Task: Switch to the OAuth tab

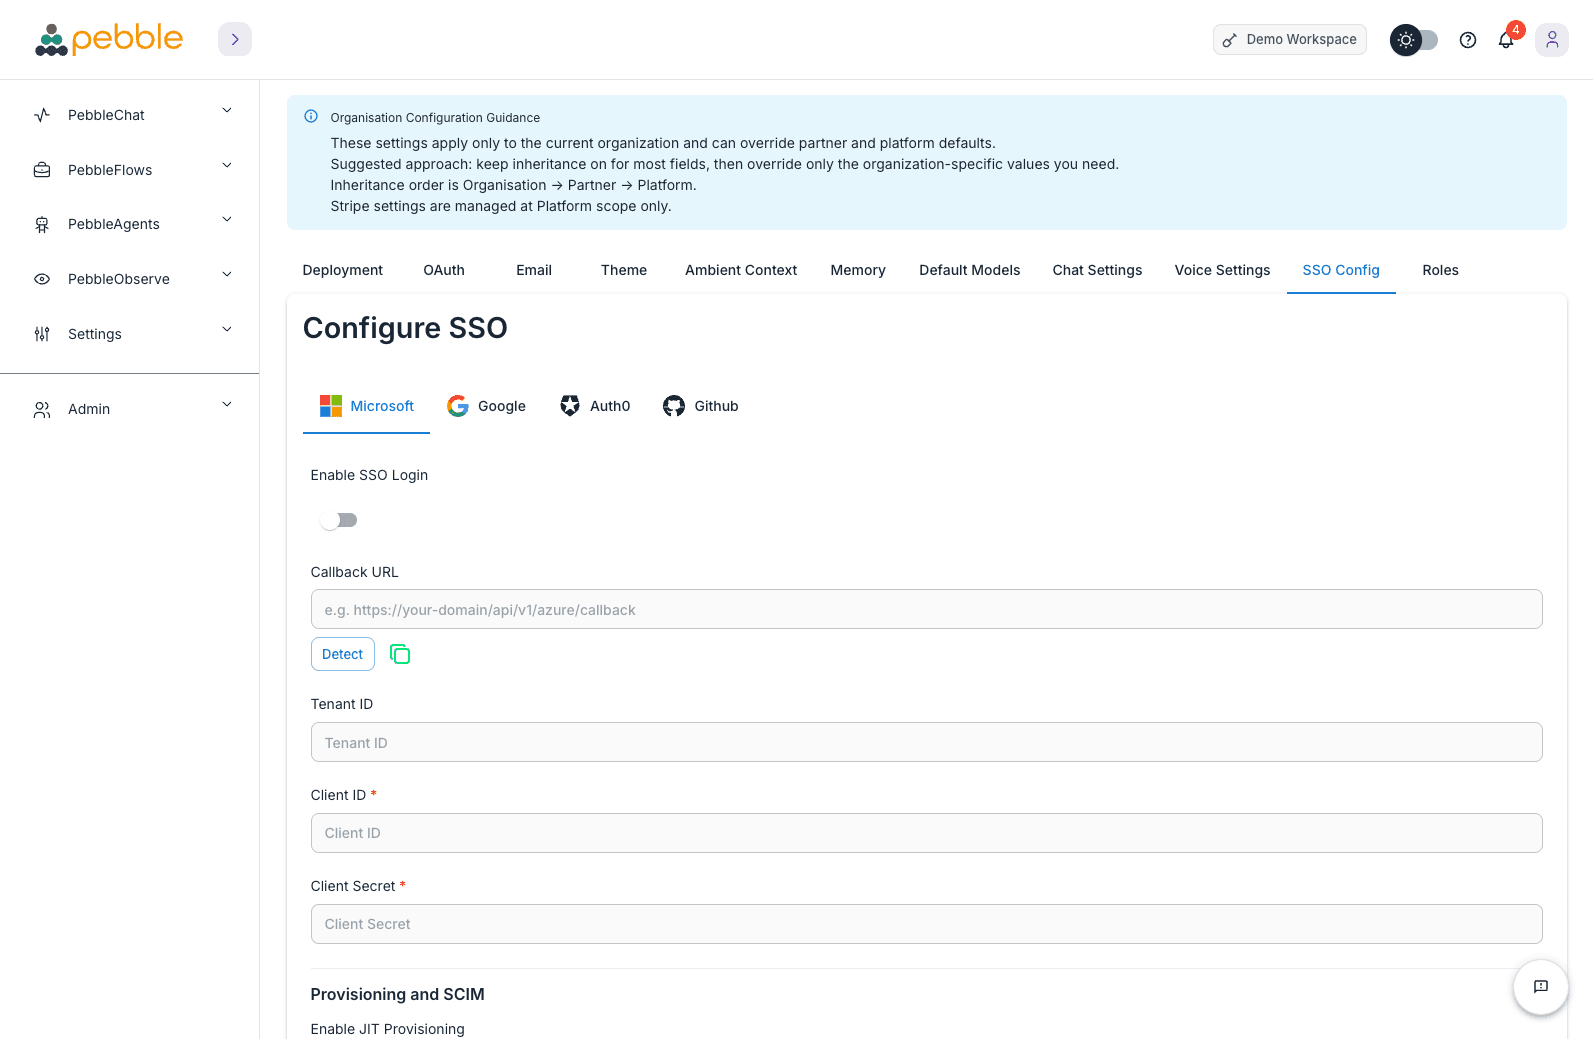Action: tap(444, 270)
